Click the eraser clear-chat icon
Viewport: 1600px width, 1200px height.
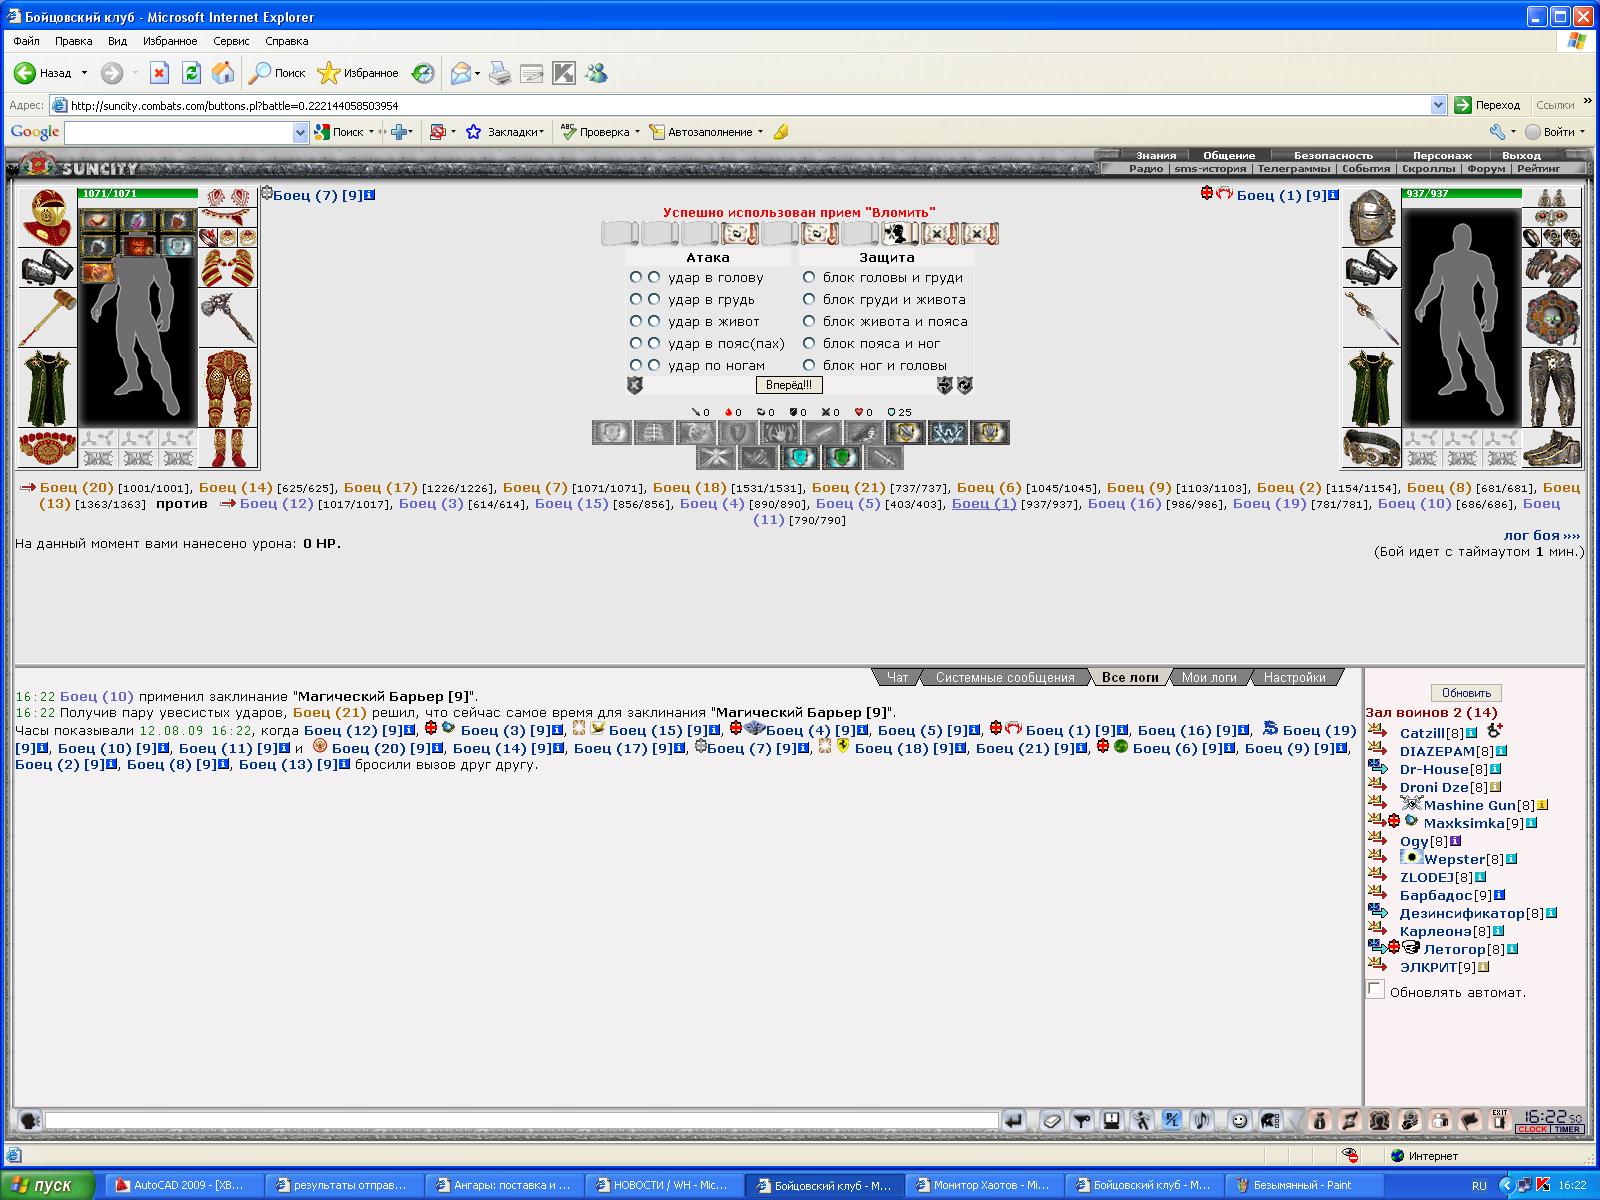click(1051, 1121)
